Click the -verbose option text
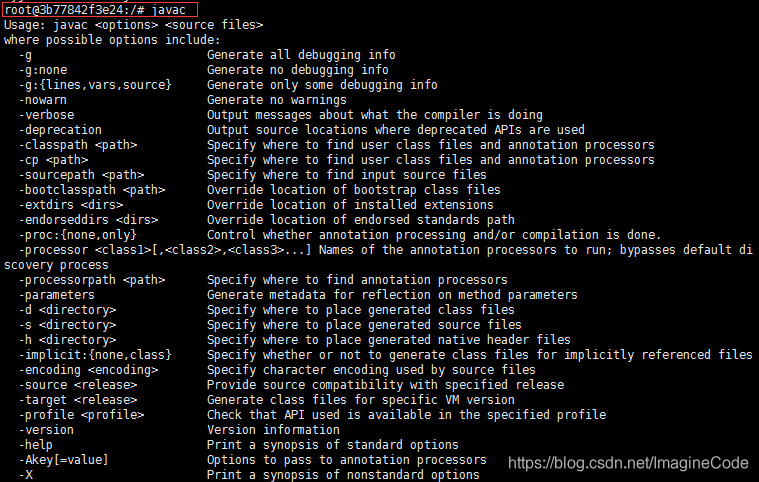The width and height of the screenshot is (759, 482). click(x=46, y=115)
